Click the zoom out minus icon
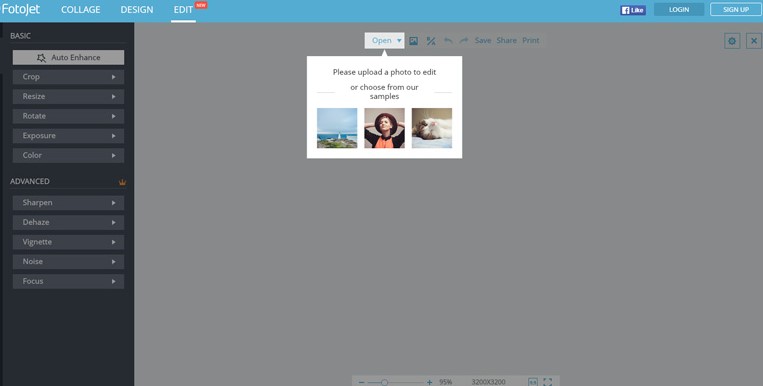Screen dimensions: 763x386 (x=361, y=383)
